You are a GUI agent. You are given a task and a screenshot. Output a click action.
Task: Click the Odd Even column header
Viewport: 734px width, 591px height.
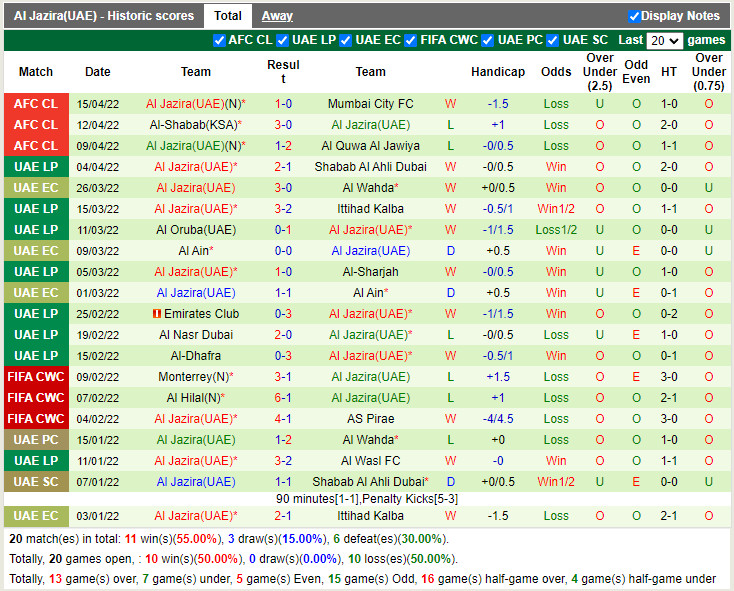[x=636, y=72]
